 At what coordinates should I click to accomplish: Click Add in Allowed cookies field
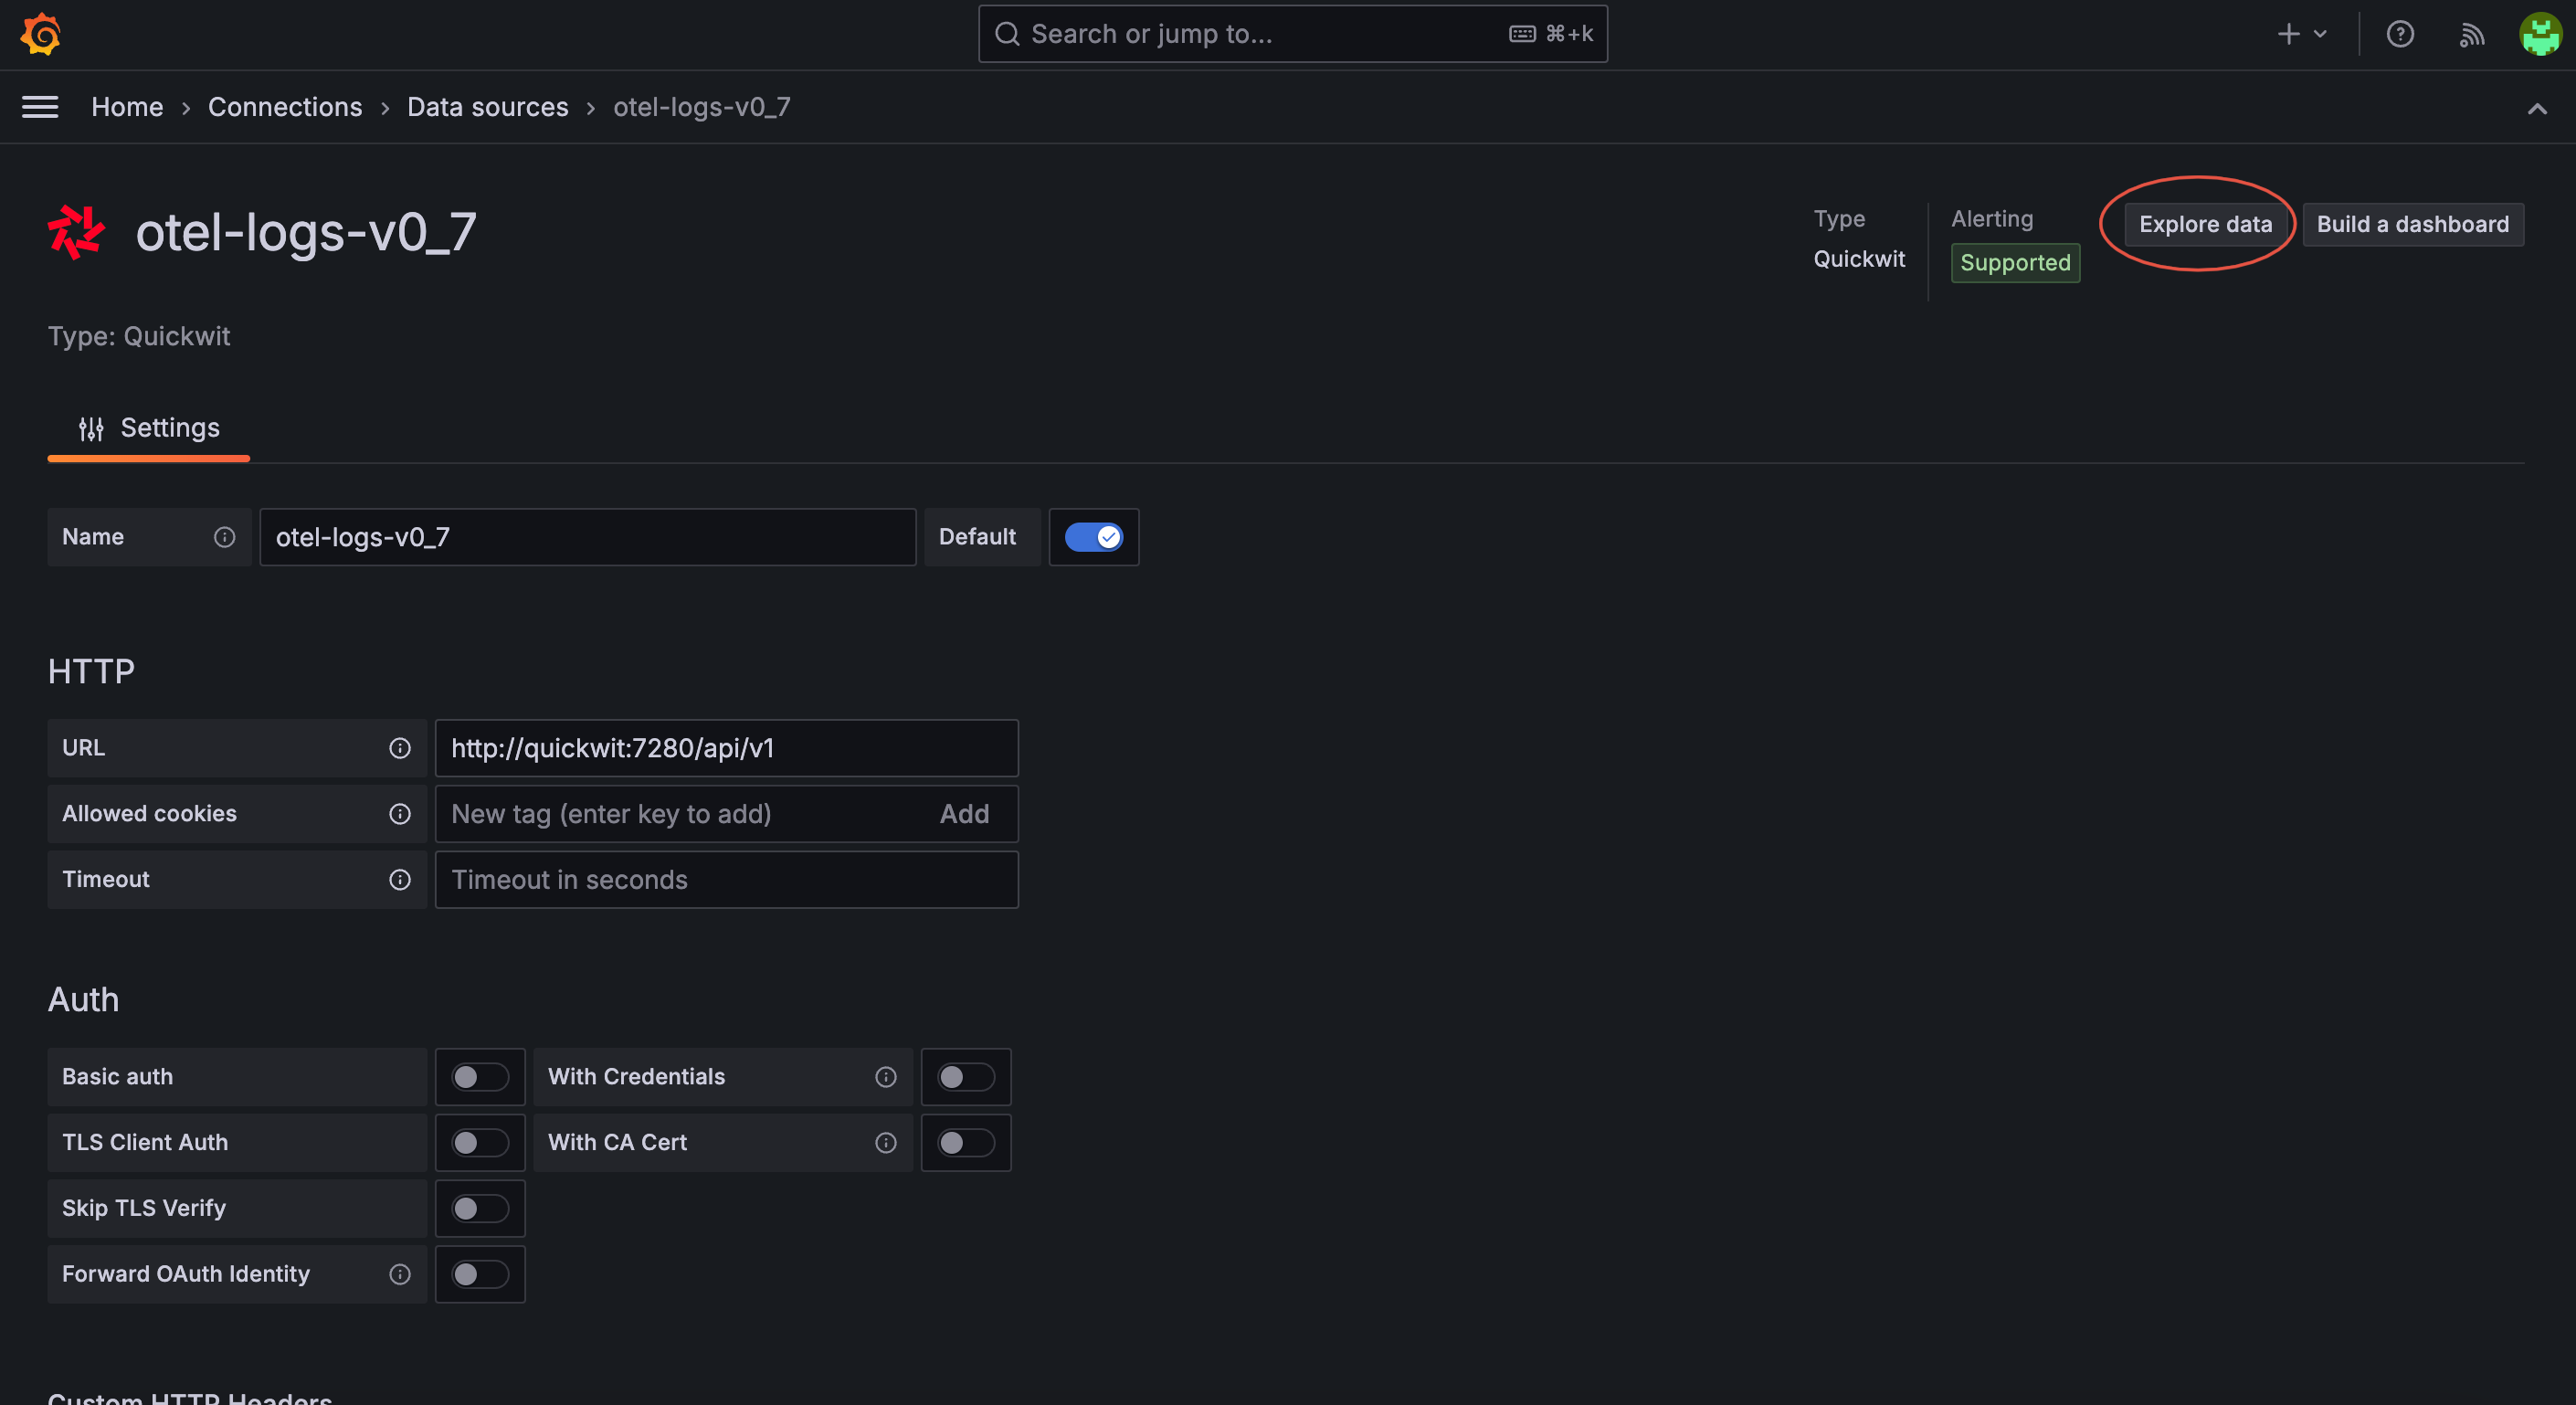[964, 814]
